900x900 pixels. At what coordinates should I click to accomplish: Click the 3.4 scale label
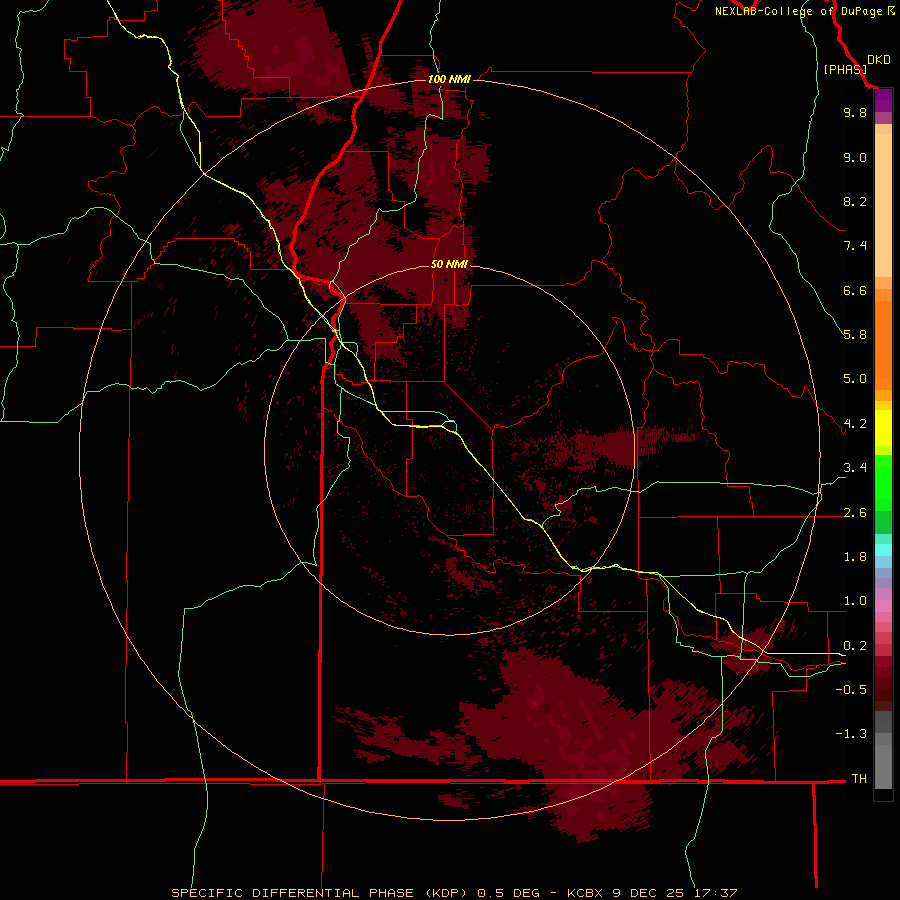point(855,468)
